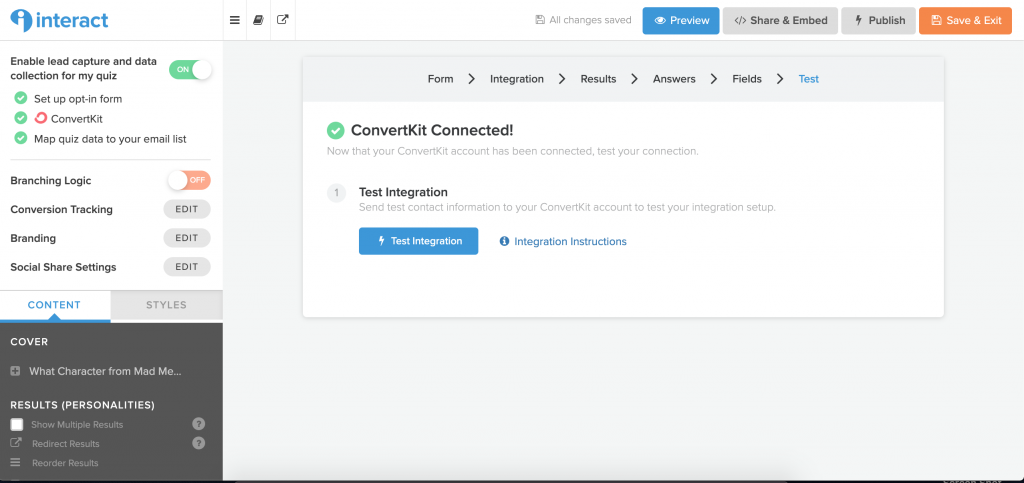The width and height of the screenshot is (1024, 483).
Task: Click the Preview button
Action: click(681, 20)
